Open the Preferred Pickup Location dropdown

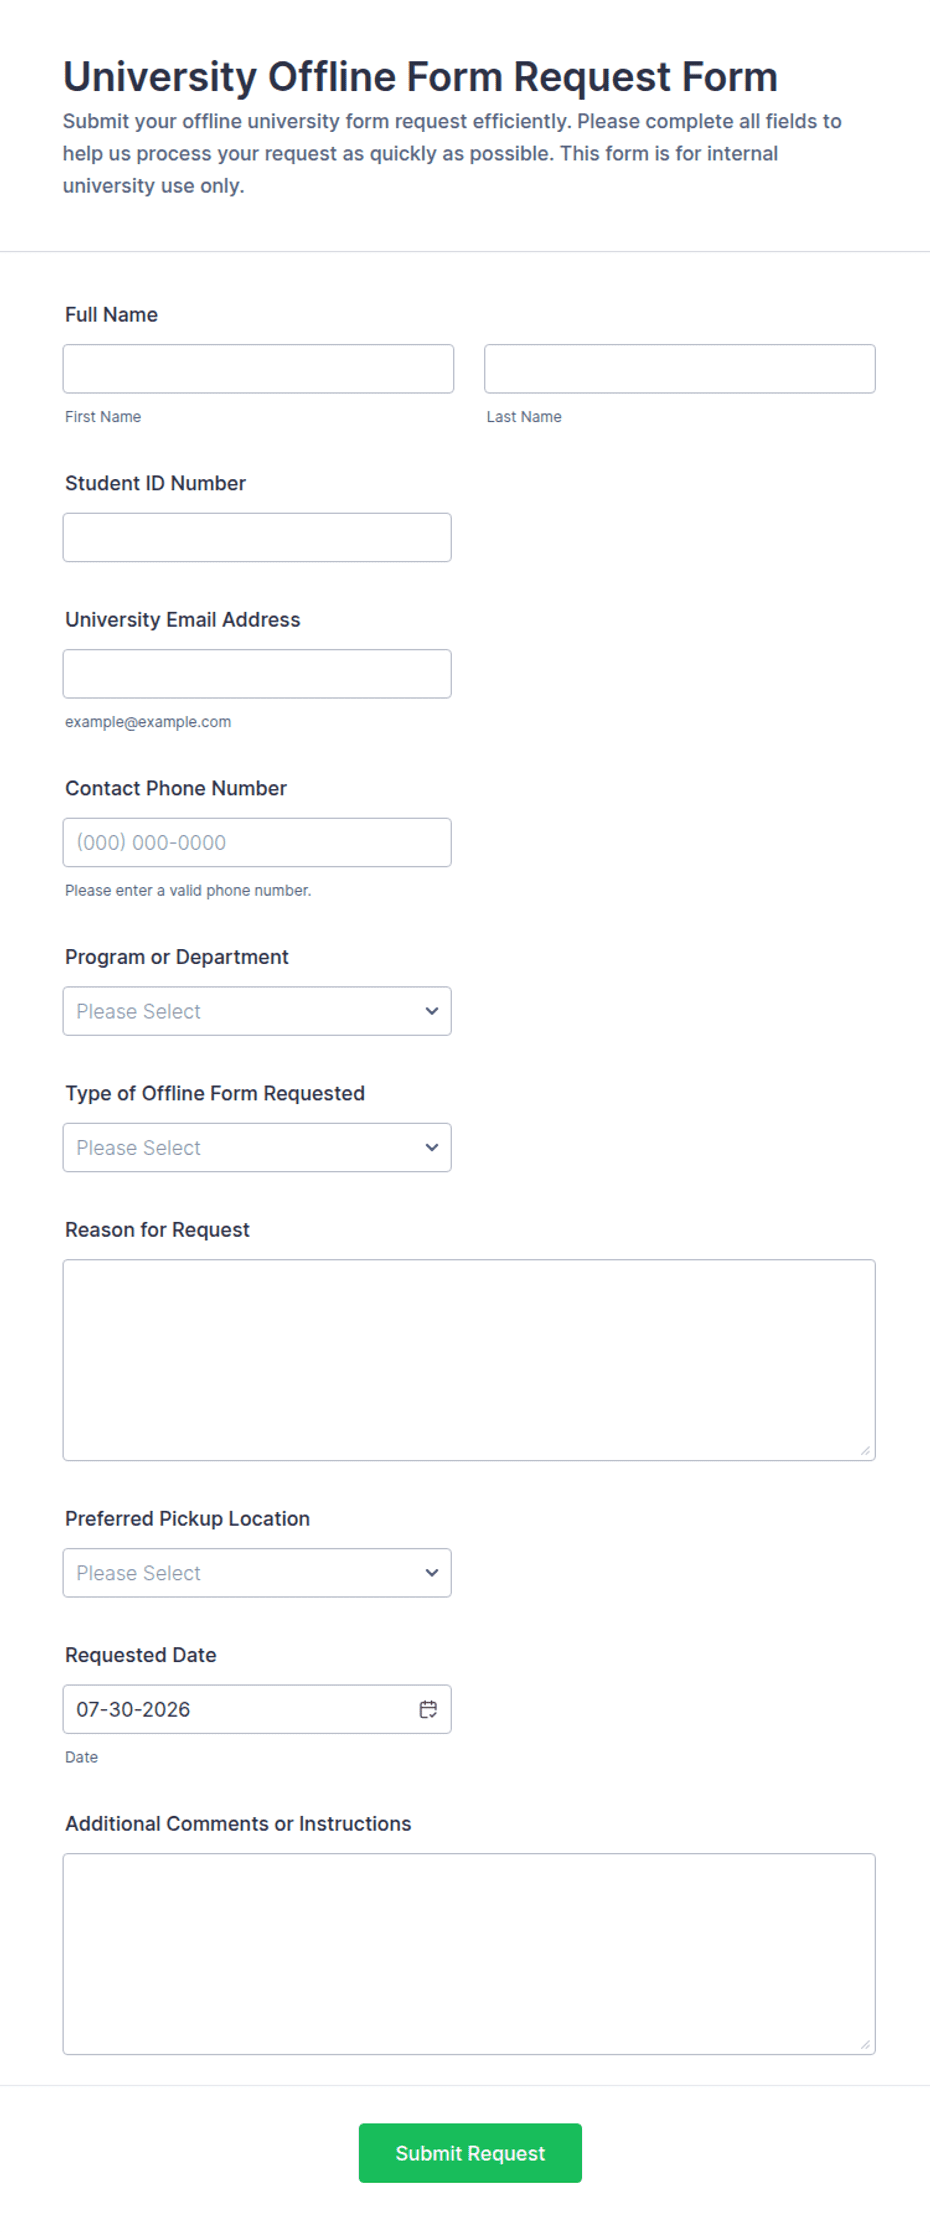(257, 1572)
